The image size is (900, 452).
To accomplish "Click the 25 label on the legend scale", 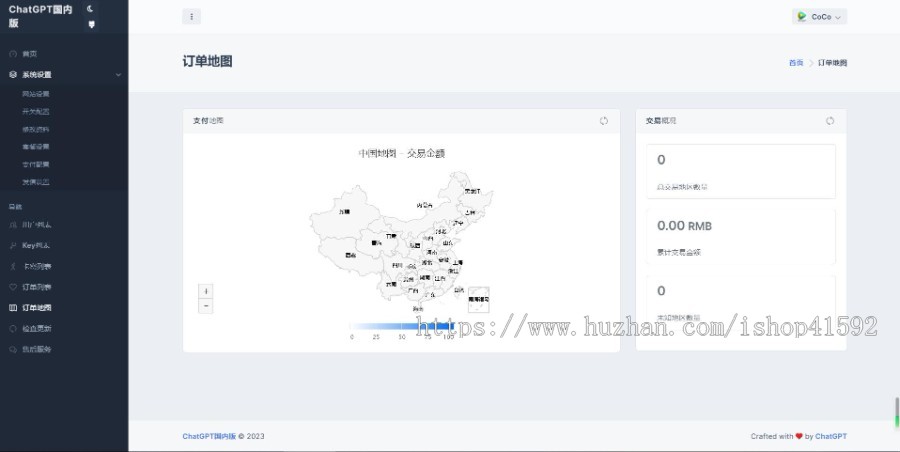I will [x=376, y=337].
